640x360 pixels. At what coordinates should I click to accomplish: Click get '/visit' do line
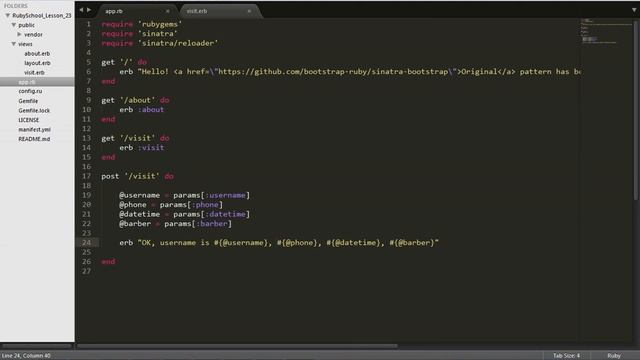pyautogui.click(x=135, y=138)
